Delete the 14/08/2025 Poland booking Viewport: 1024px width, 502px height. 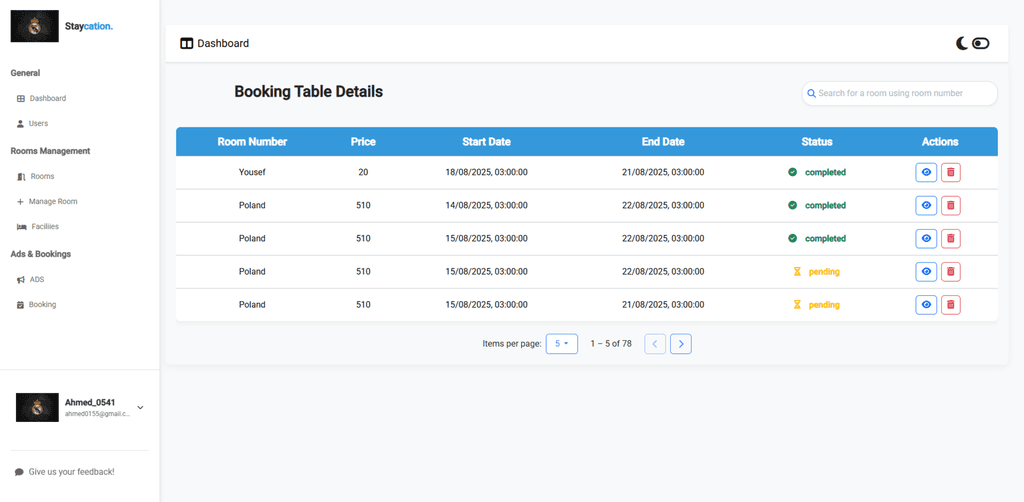[x=950, y=205]
